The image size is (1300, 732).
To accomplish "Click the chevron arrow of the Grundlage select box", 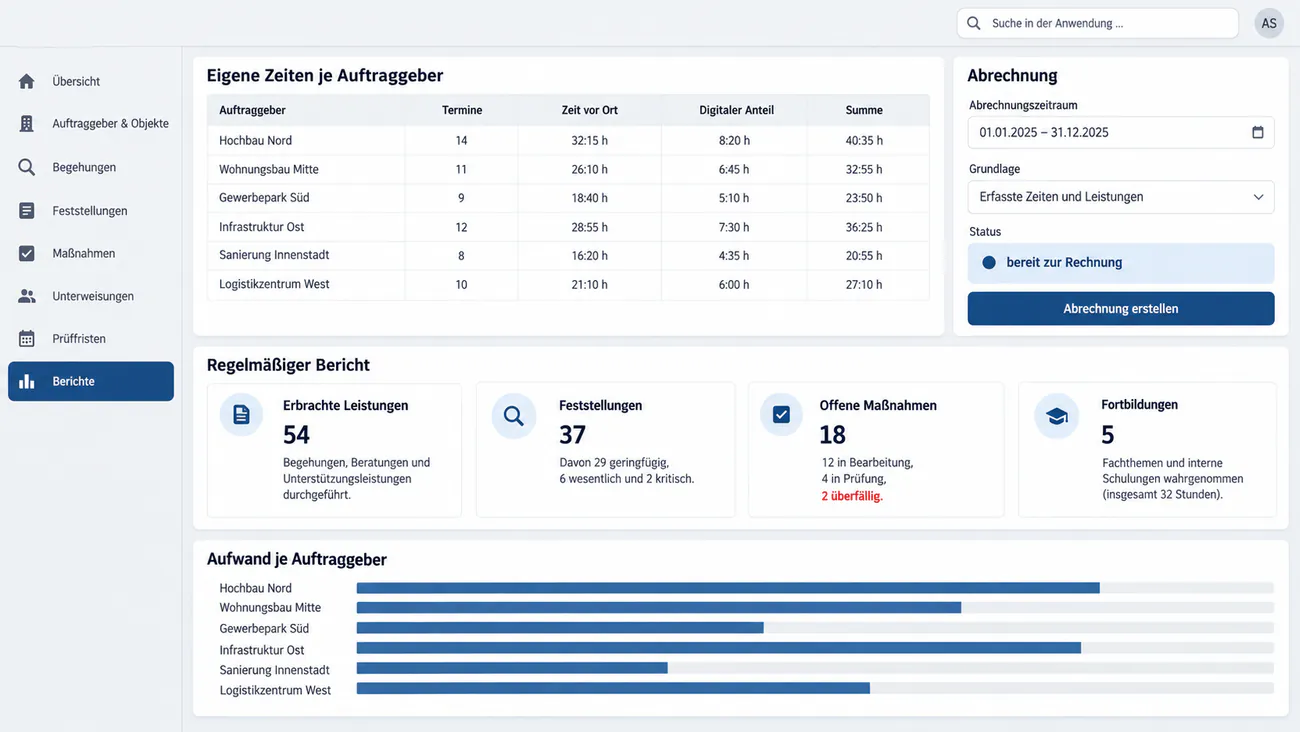I will point(1258,197).
